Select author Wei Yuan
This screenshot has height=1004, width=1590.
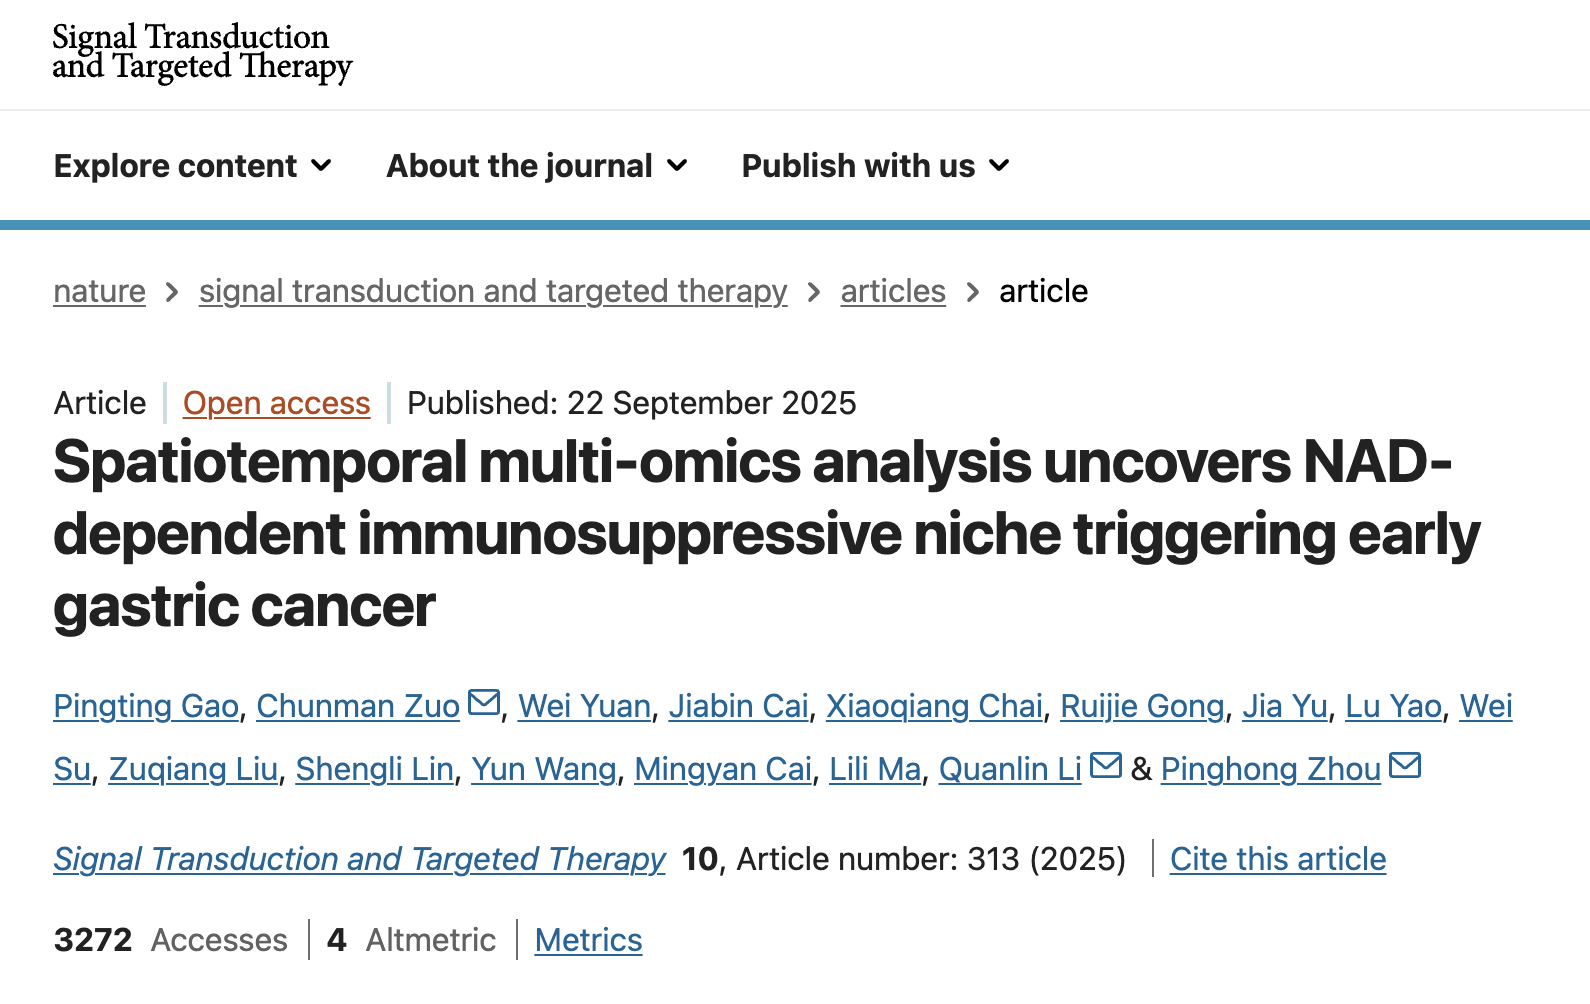pos(584,706)
